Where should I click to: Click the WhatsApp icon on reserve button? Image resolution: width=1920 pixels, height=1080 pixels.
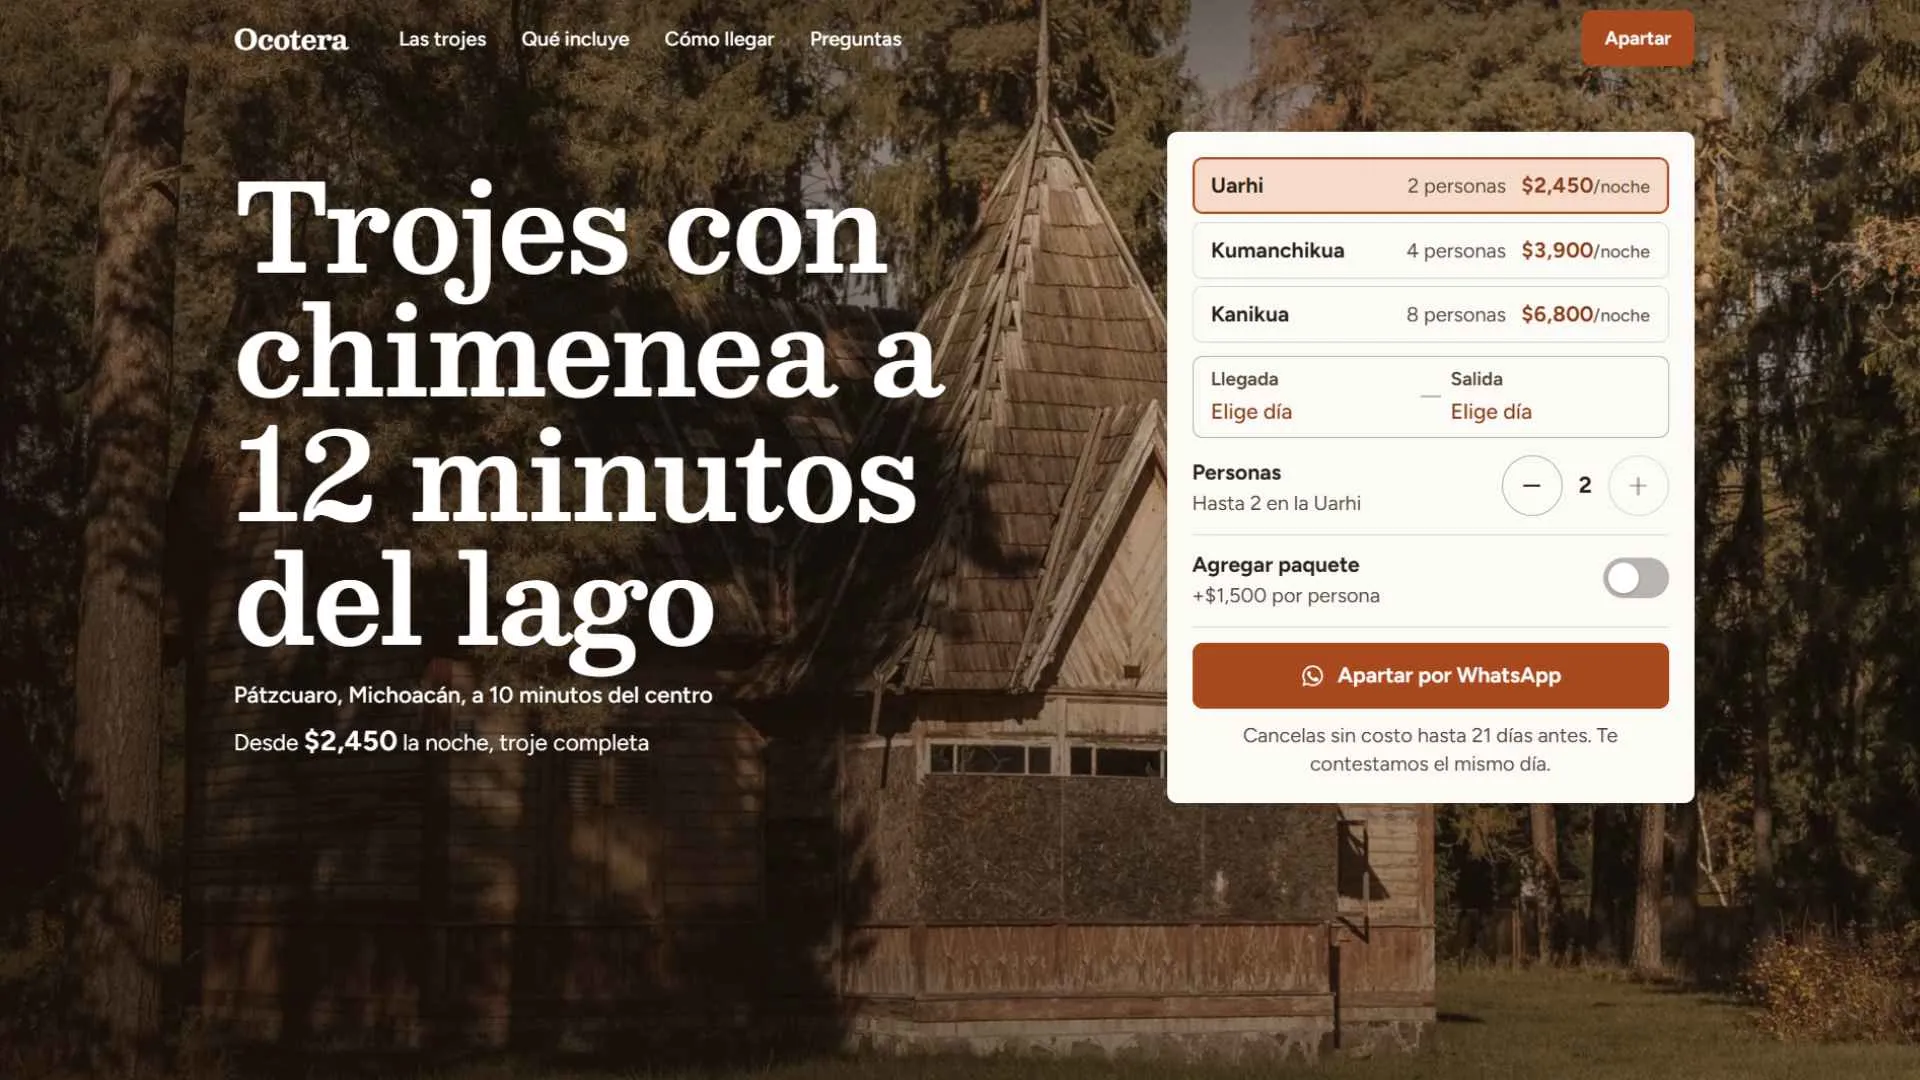(1312, 676)
